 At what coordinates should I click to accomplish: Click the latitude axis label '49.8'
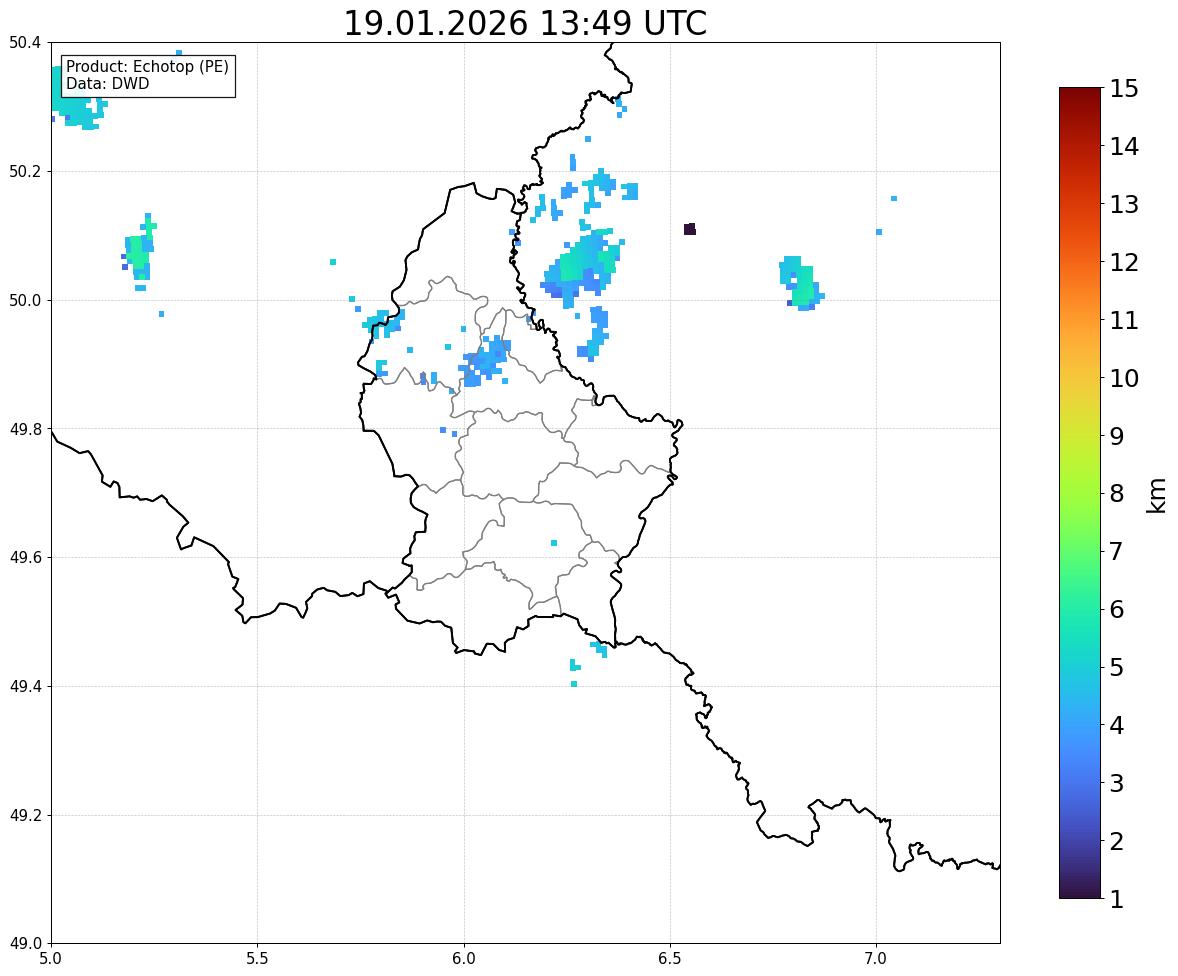[25, 429]
